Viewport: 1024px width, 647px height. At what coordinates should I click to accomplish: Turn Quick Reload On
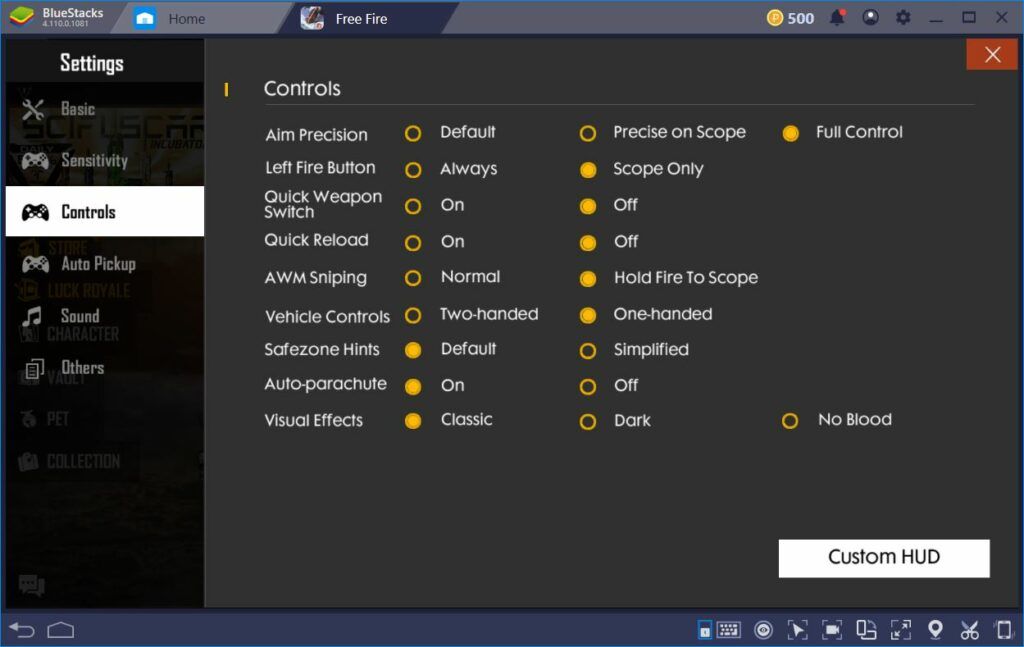(x=413, y=242)
